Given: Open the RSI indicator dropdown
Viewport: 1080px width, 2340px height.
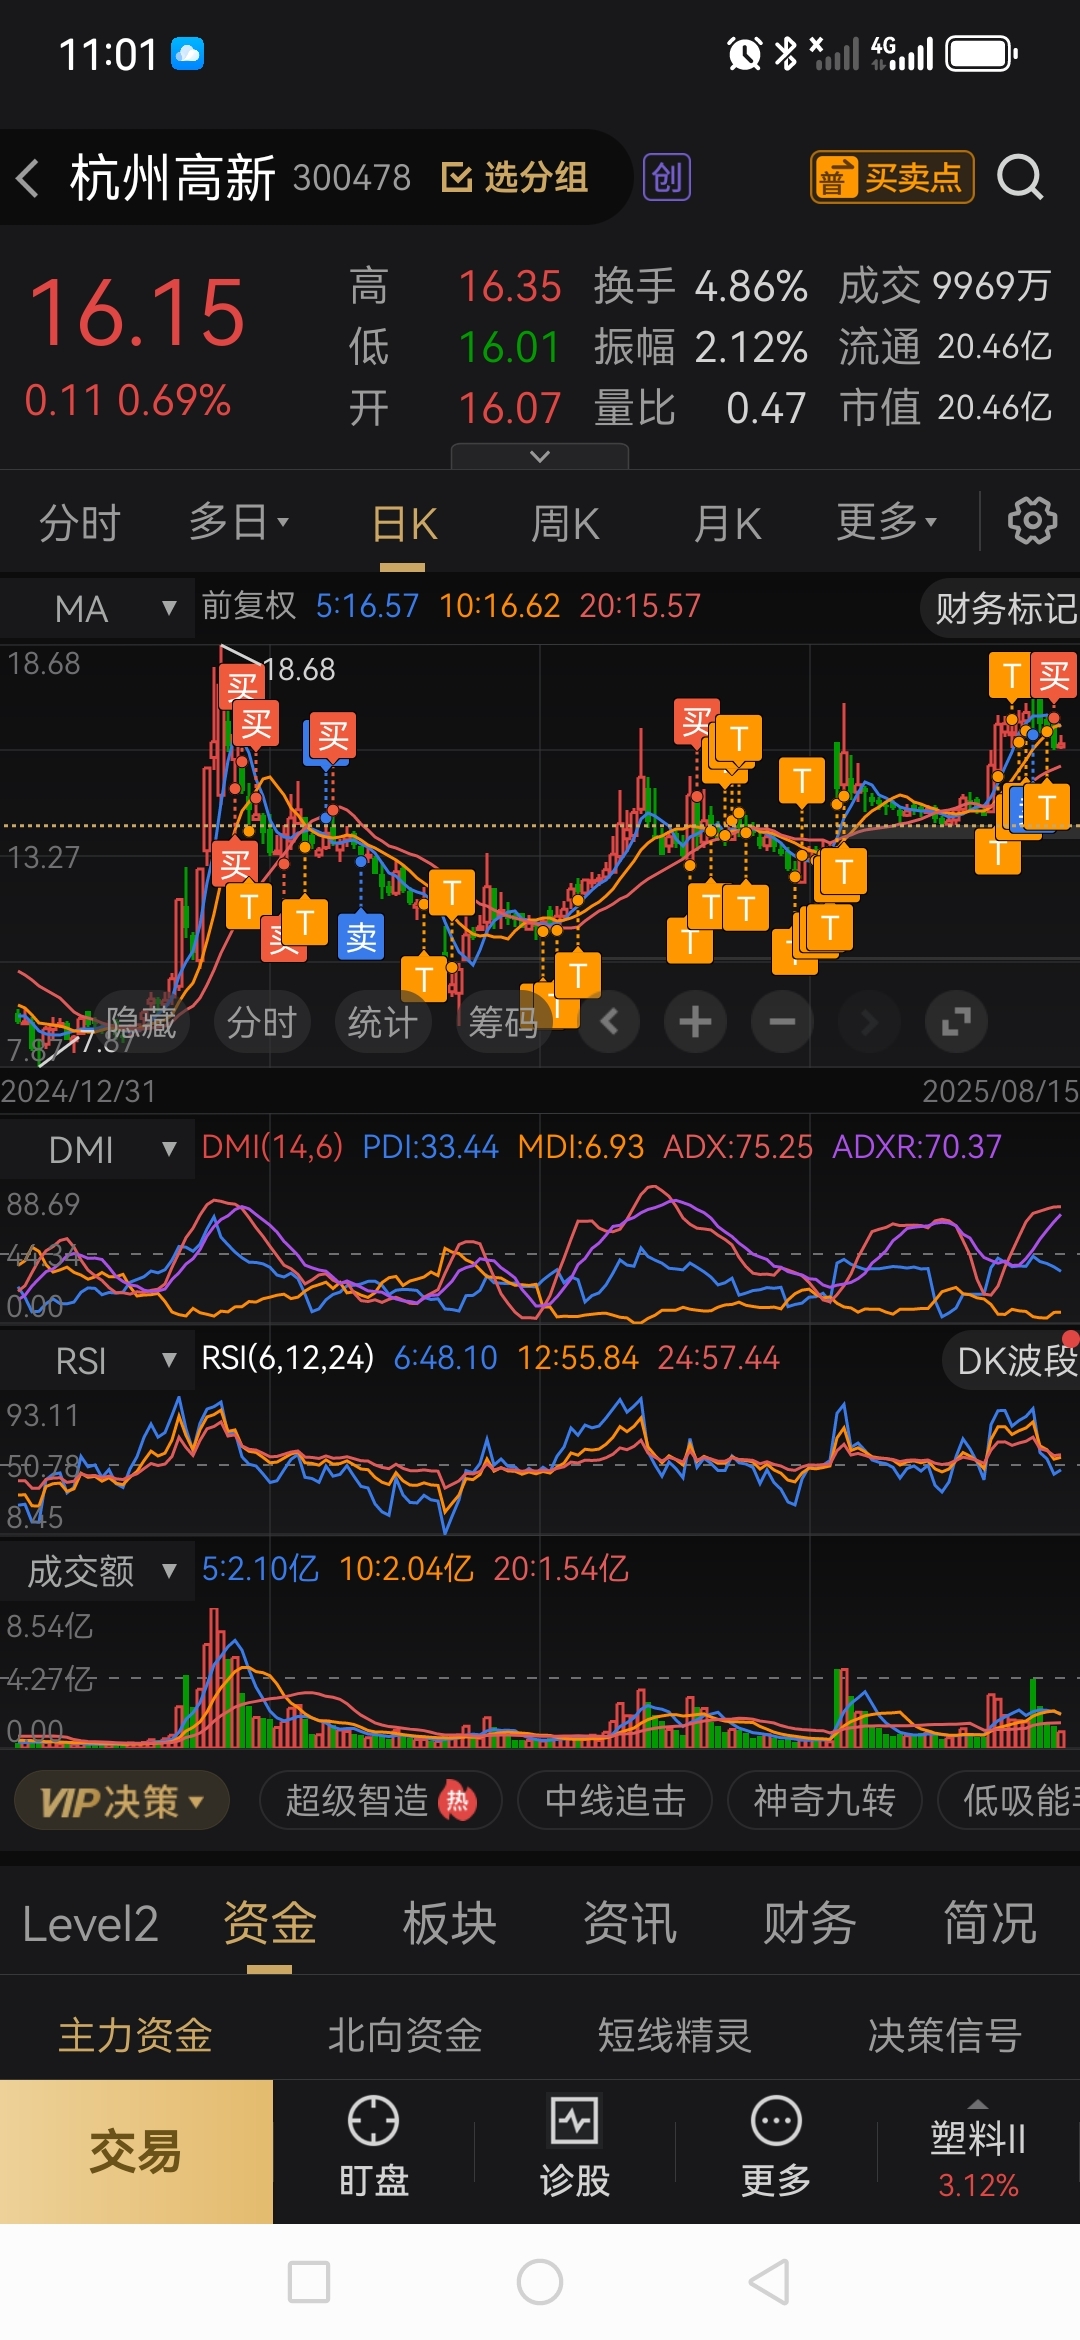Looking at the screenshot, I should point(97,1360).
